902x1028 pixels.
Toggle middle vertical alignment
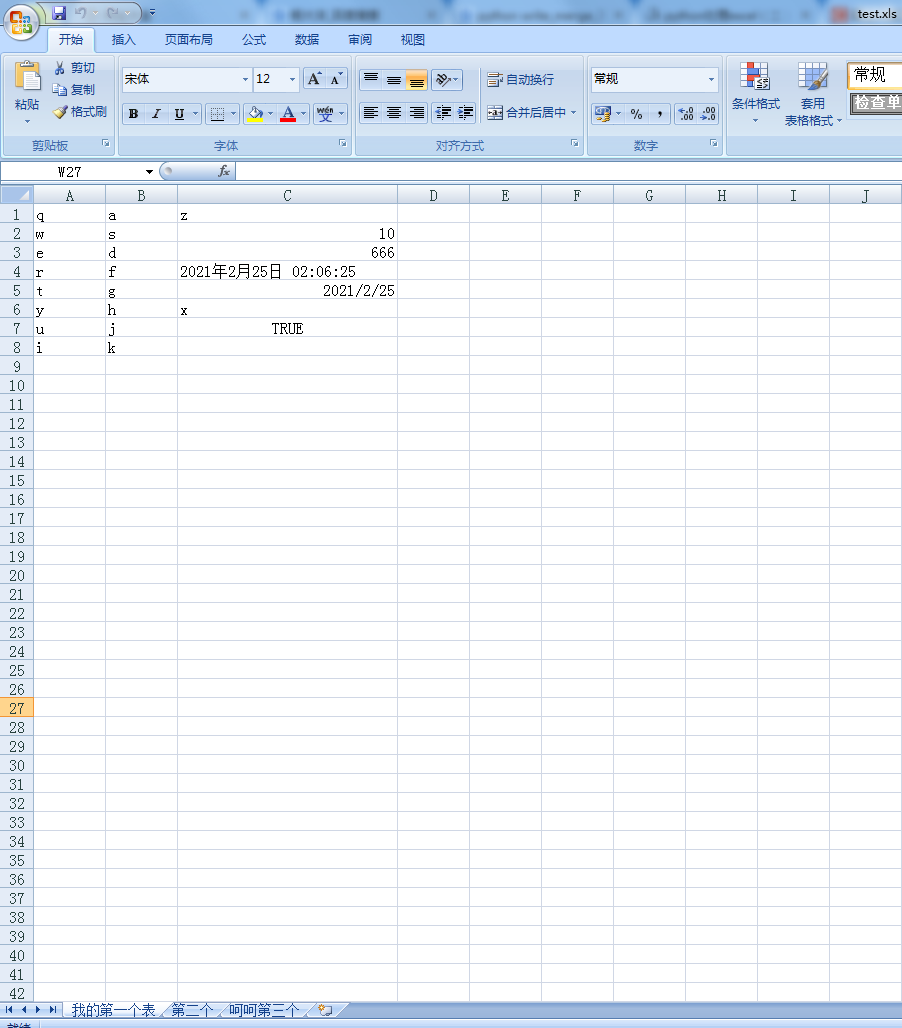(394, 79)
